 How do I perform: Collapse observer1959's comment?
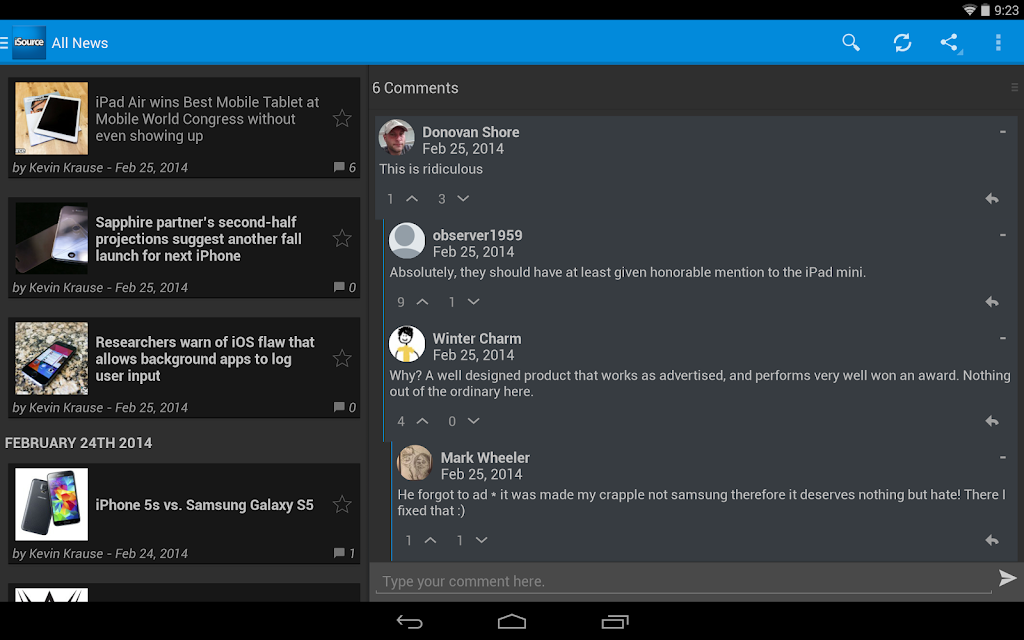click(x=1002, y=235)
